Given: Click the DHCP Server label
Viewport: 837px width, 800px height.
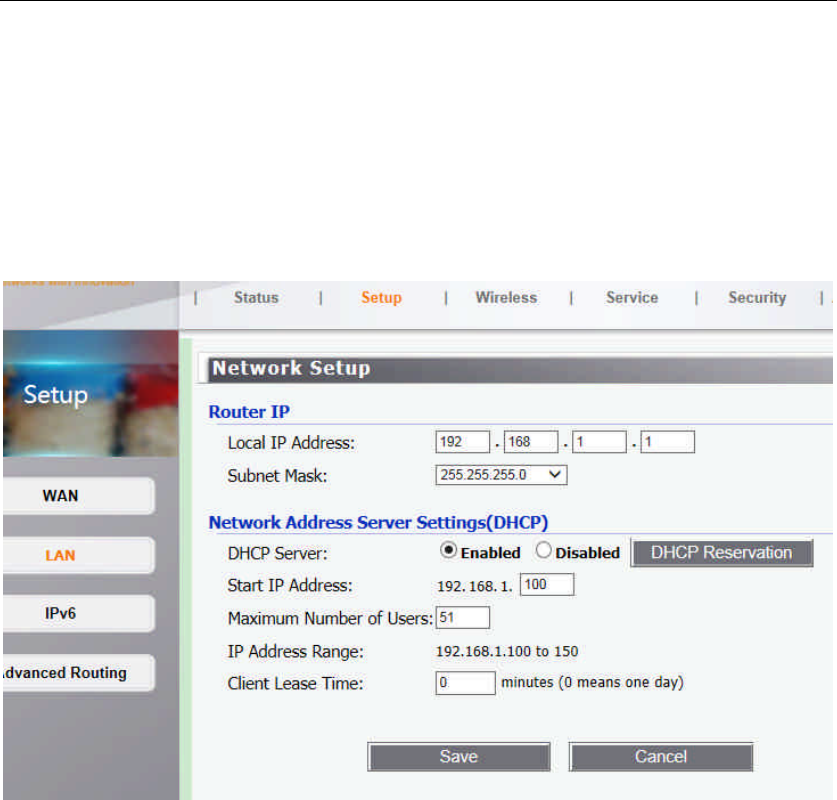Looking at the screenshot, I should (277, 553).
